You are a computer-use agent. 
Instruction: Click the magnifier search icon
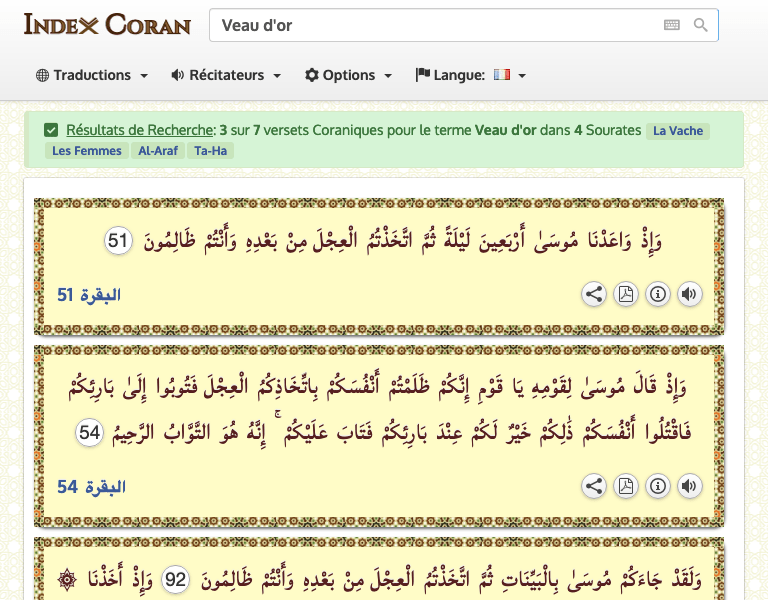(700, 25)
